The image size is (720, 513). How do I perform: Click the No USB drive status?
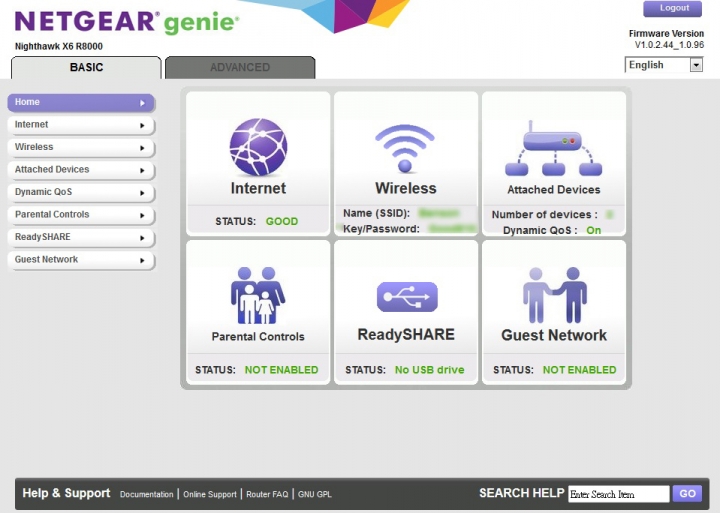click(x=430, y=370)
